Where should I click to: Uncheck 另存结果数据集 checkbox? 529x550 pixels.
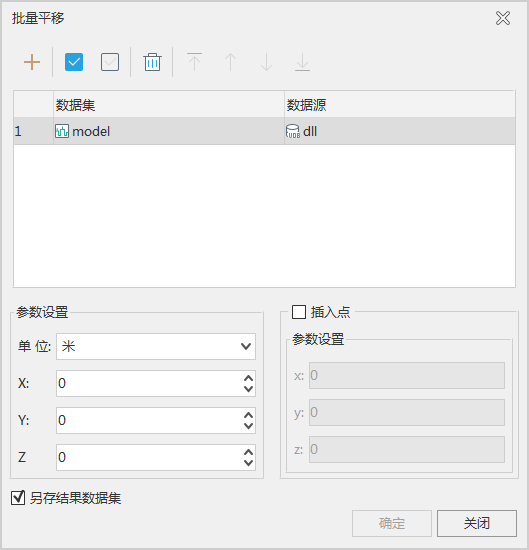(x=18, y=498)
